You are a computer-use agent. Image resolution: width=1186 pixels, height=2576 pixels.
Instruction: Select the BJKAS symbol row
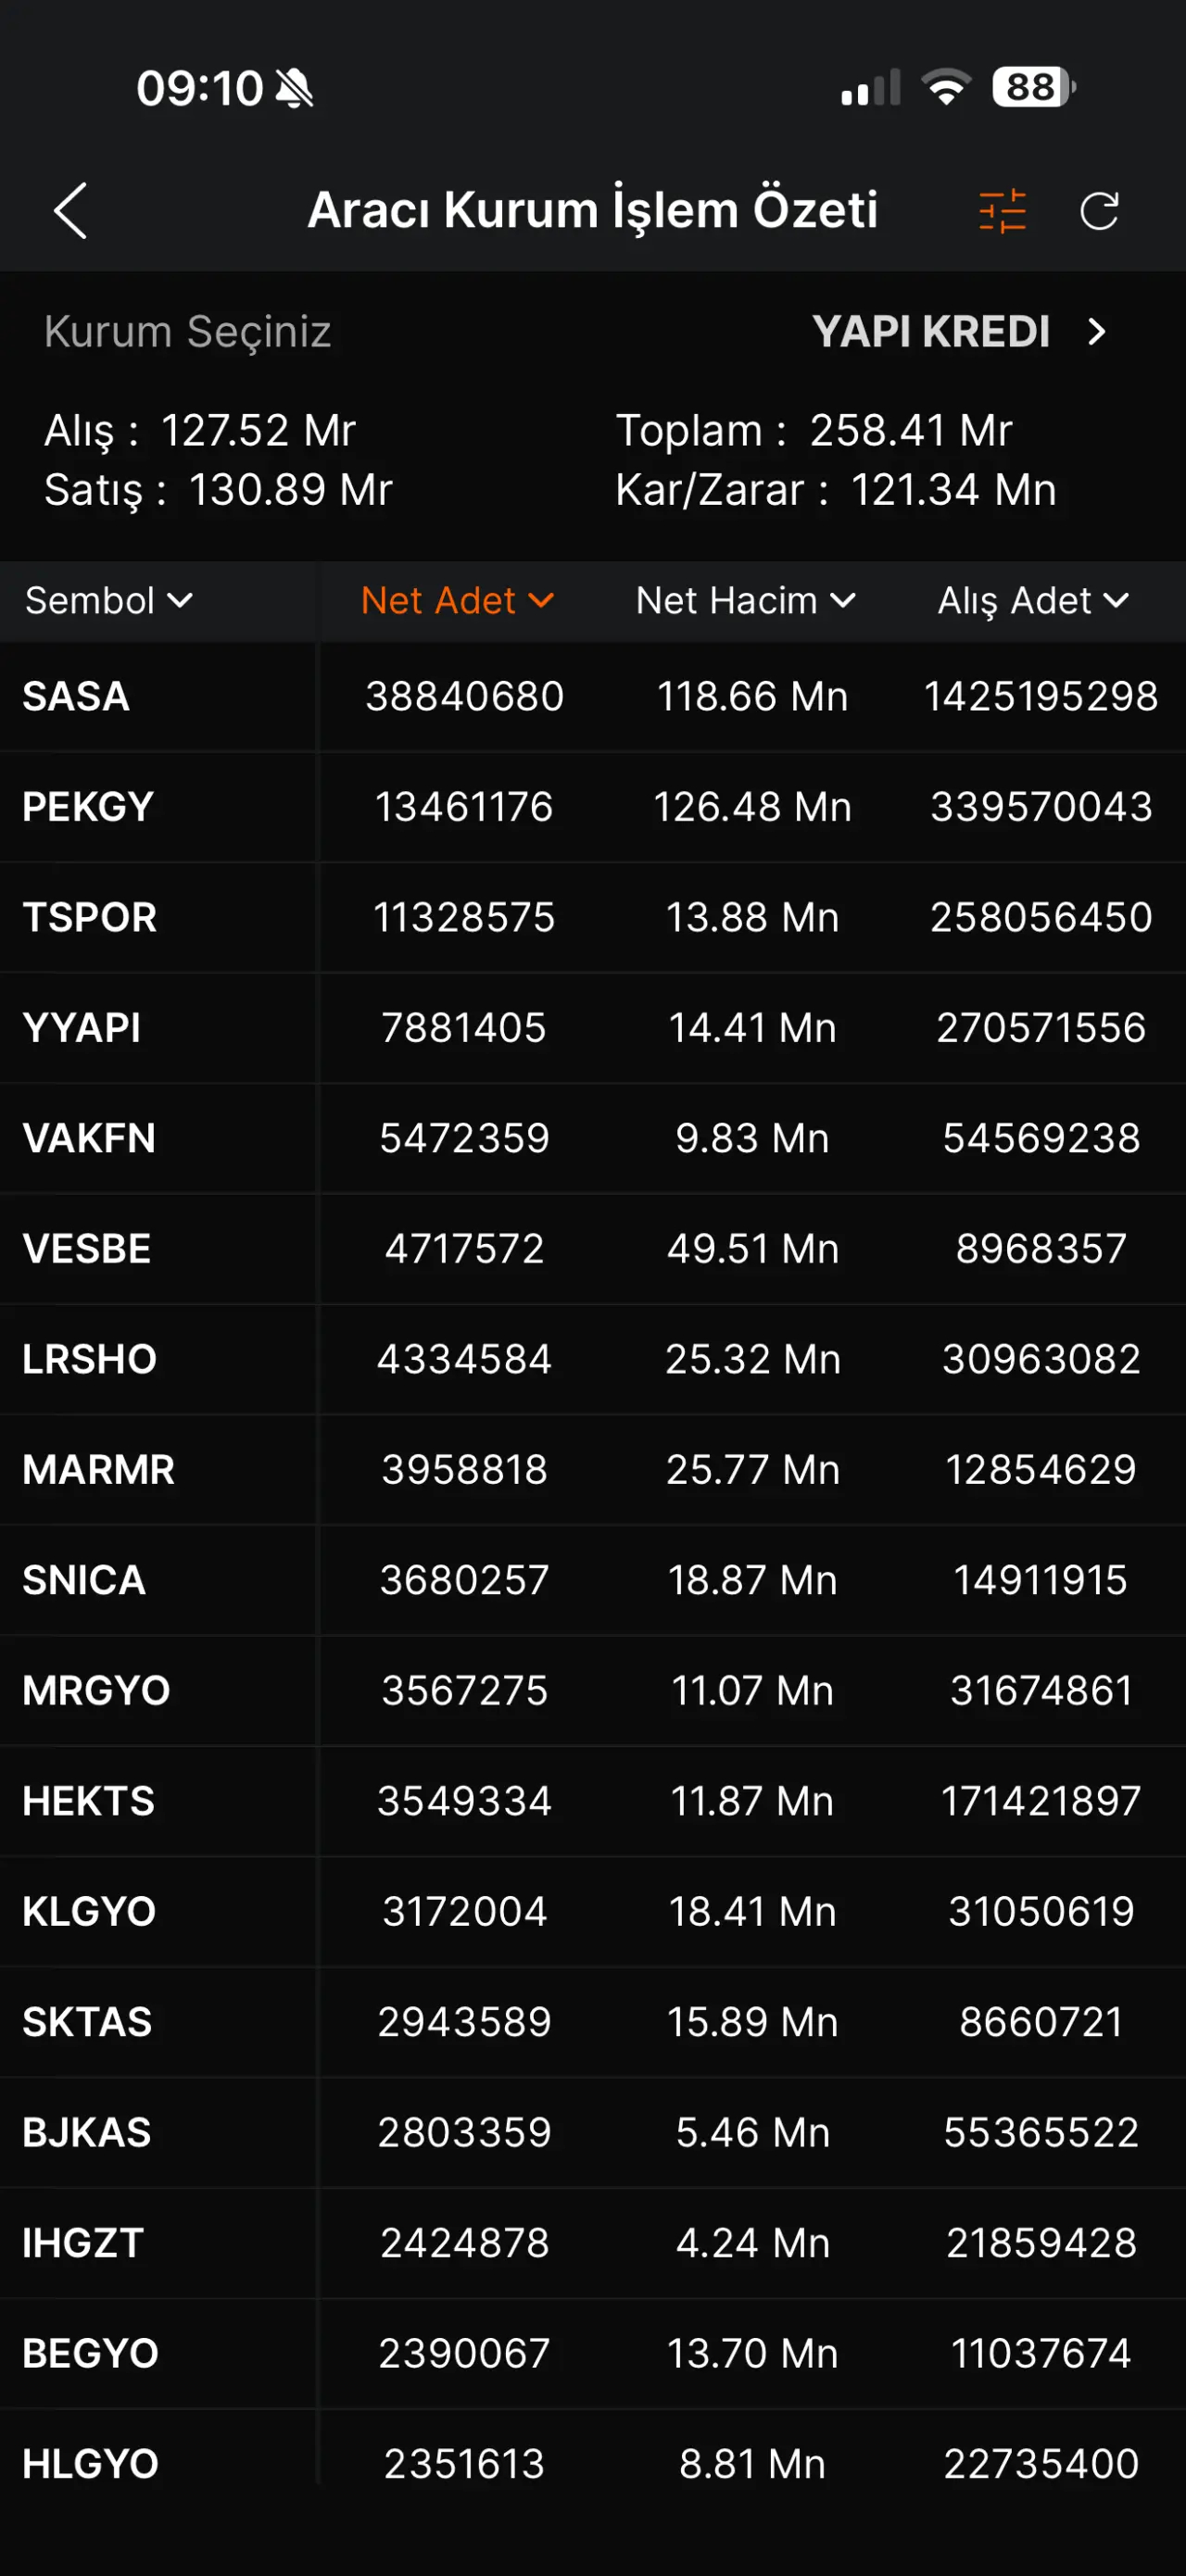point(87,2133)
